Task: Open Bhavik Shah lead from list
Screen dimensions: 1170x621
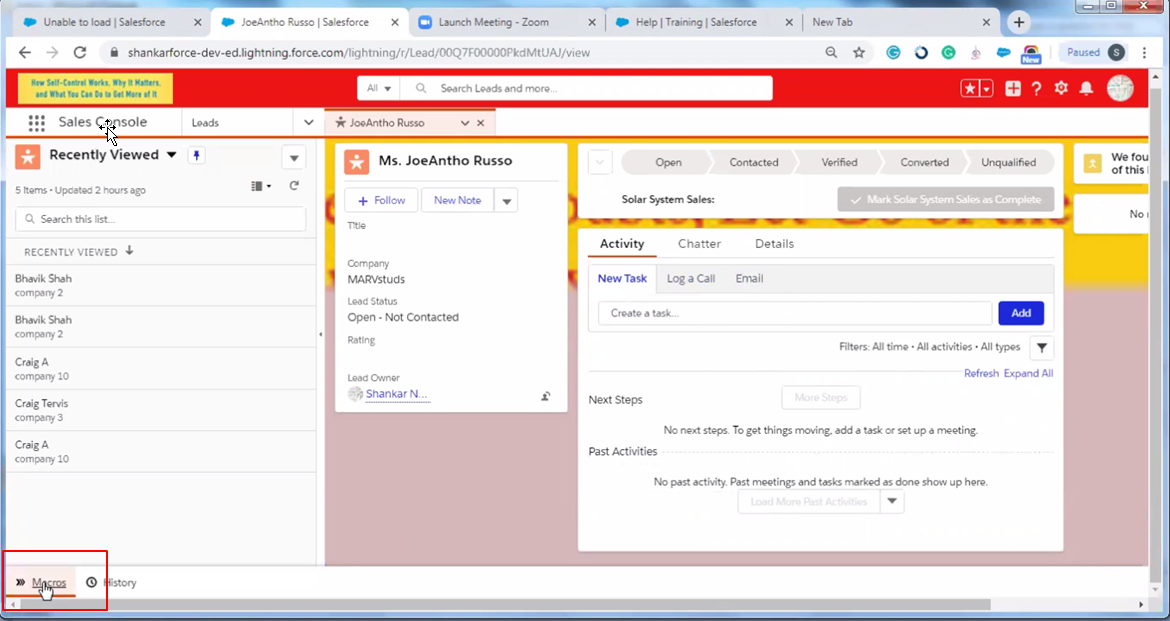Action: tap(43, 279)
